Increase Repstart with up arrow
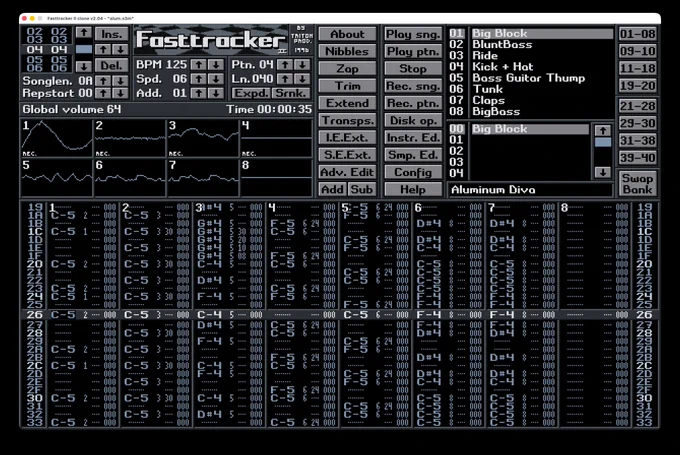 click(103, 93)
